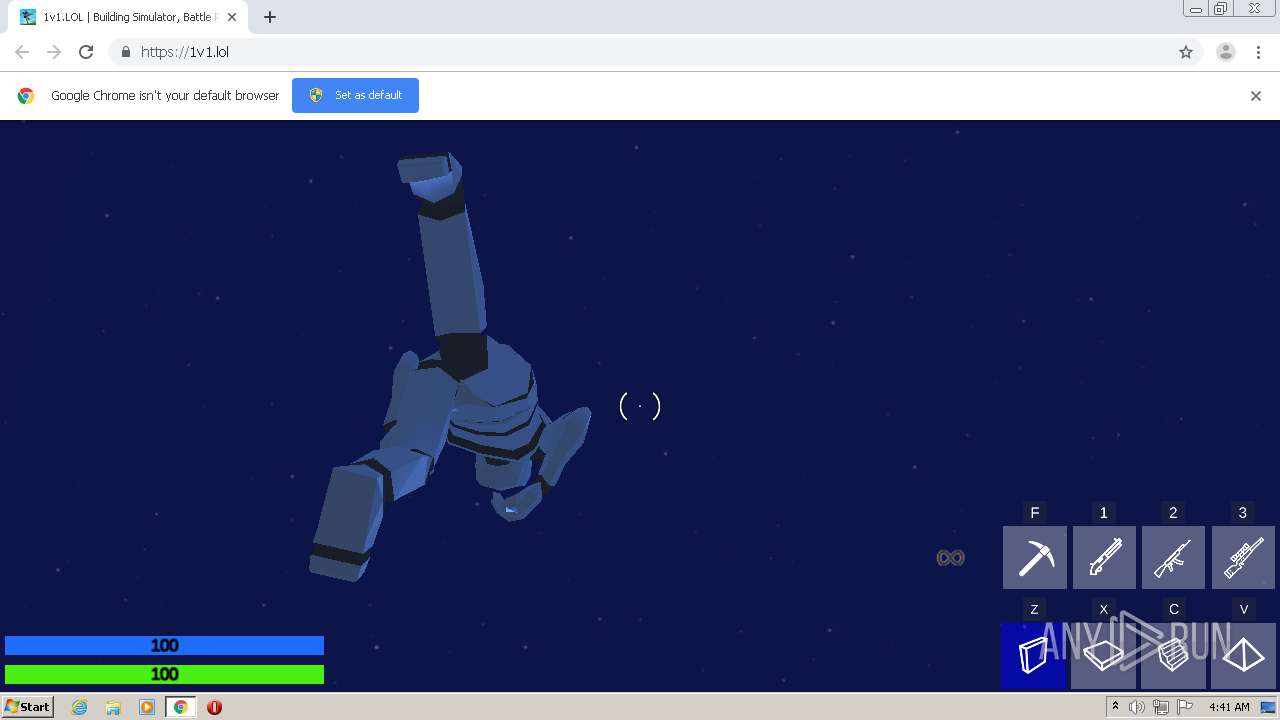The height and width of the screenshot is (720, 1280).
Task: Click the 4:41 AM system clock
Action: pyautogui.click(x=1229, y=707)
